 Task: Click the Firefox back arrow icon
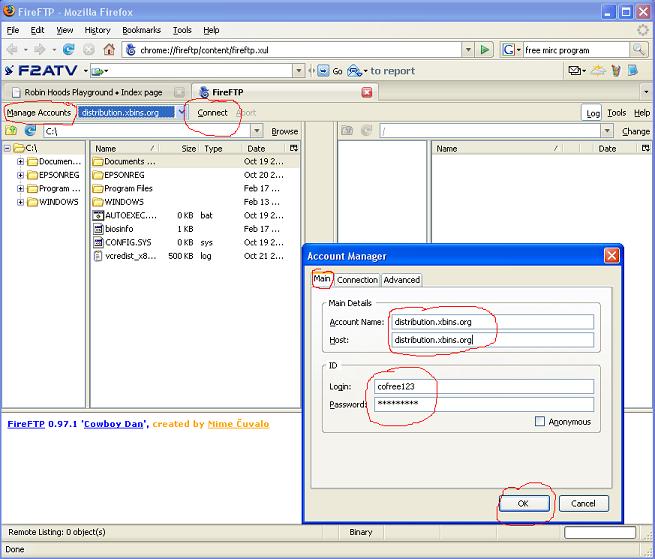pos(12,50)
